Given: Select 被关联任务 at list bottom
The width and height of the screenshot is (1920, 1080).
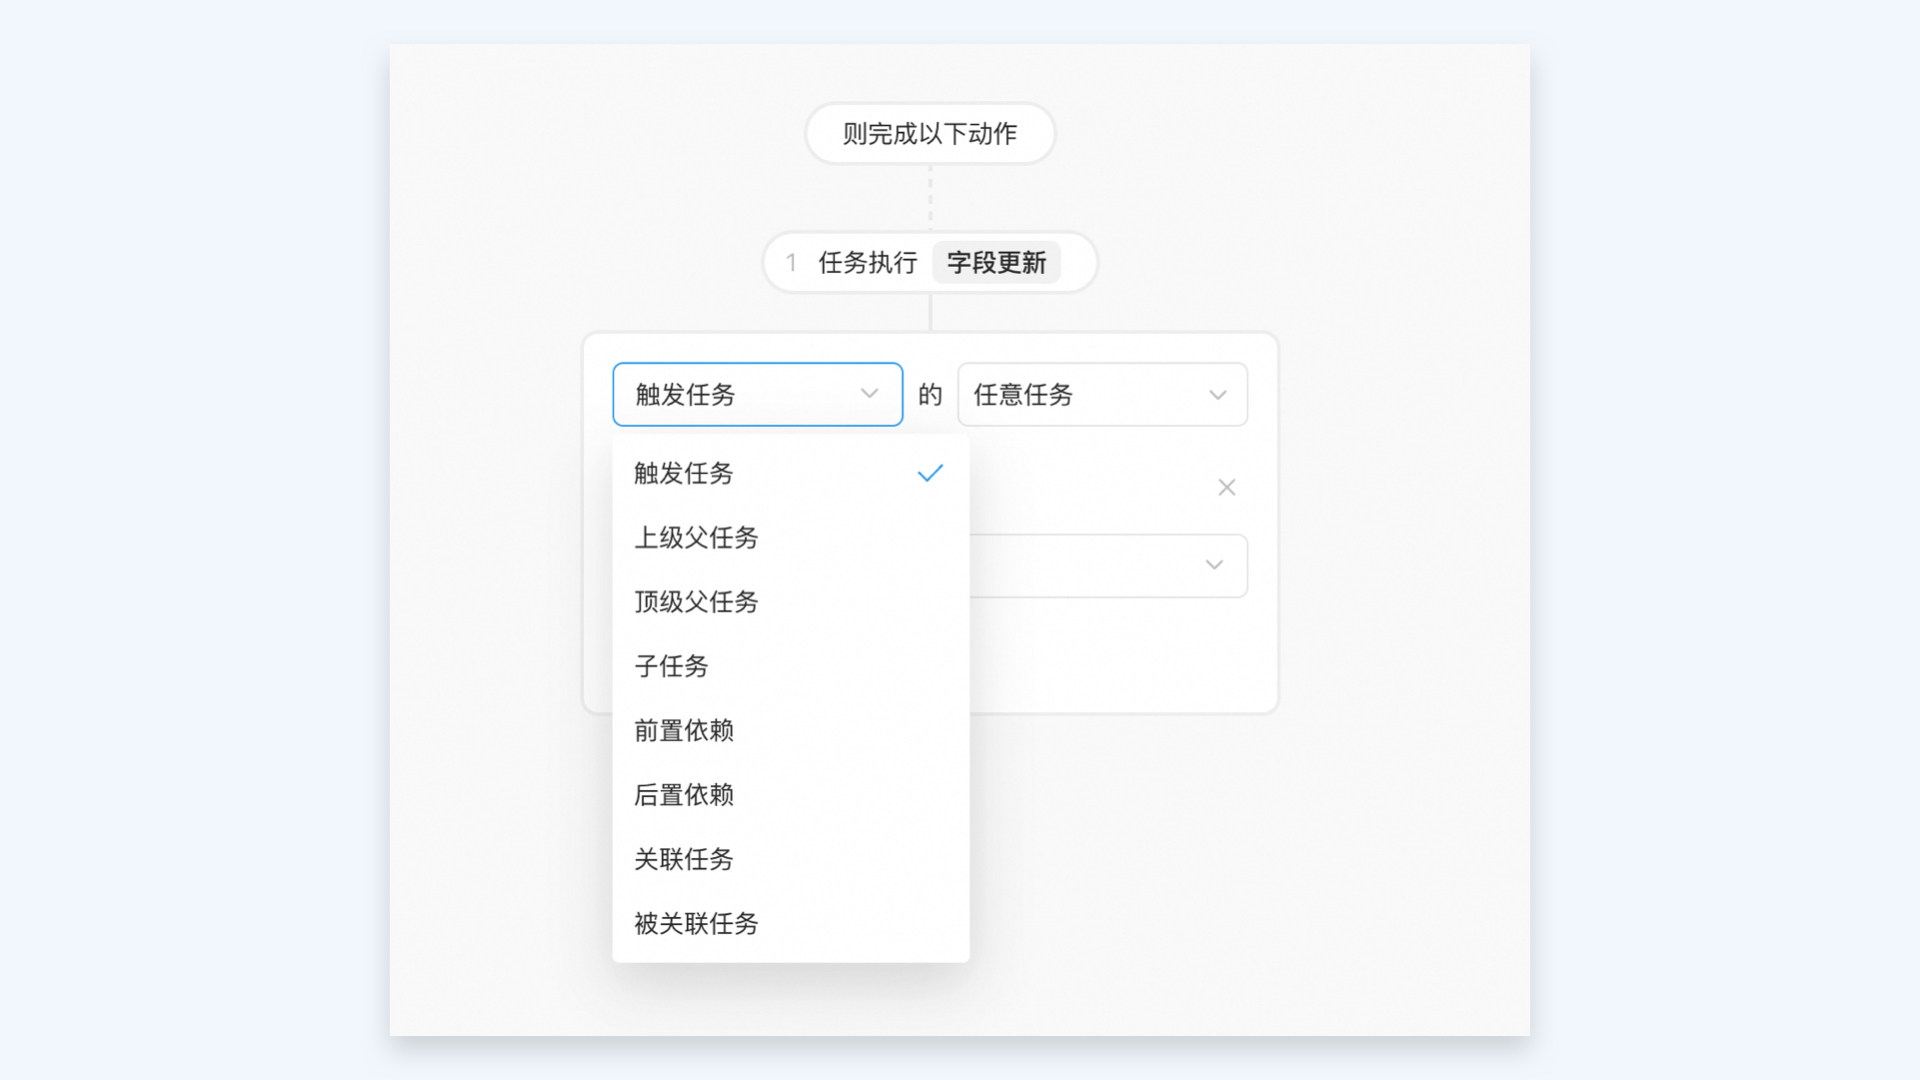Looking at the screenshot, I should (x=696, y=924).
